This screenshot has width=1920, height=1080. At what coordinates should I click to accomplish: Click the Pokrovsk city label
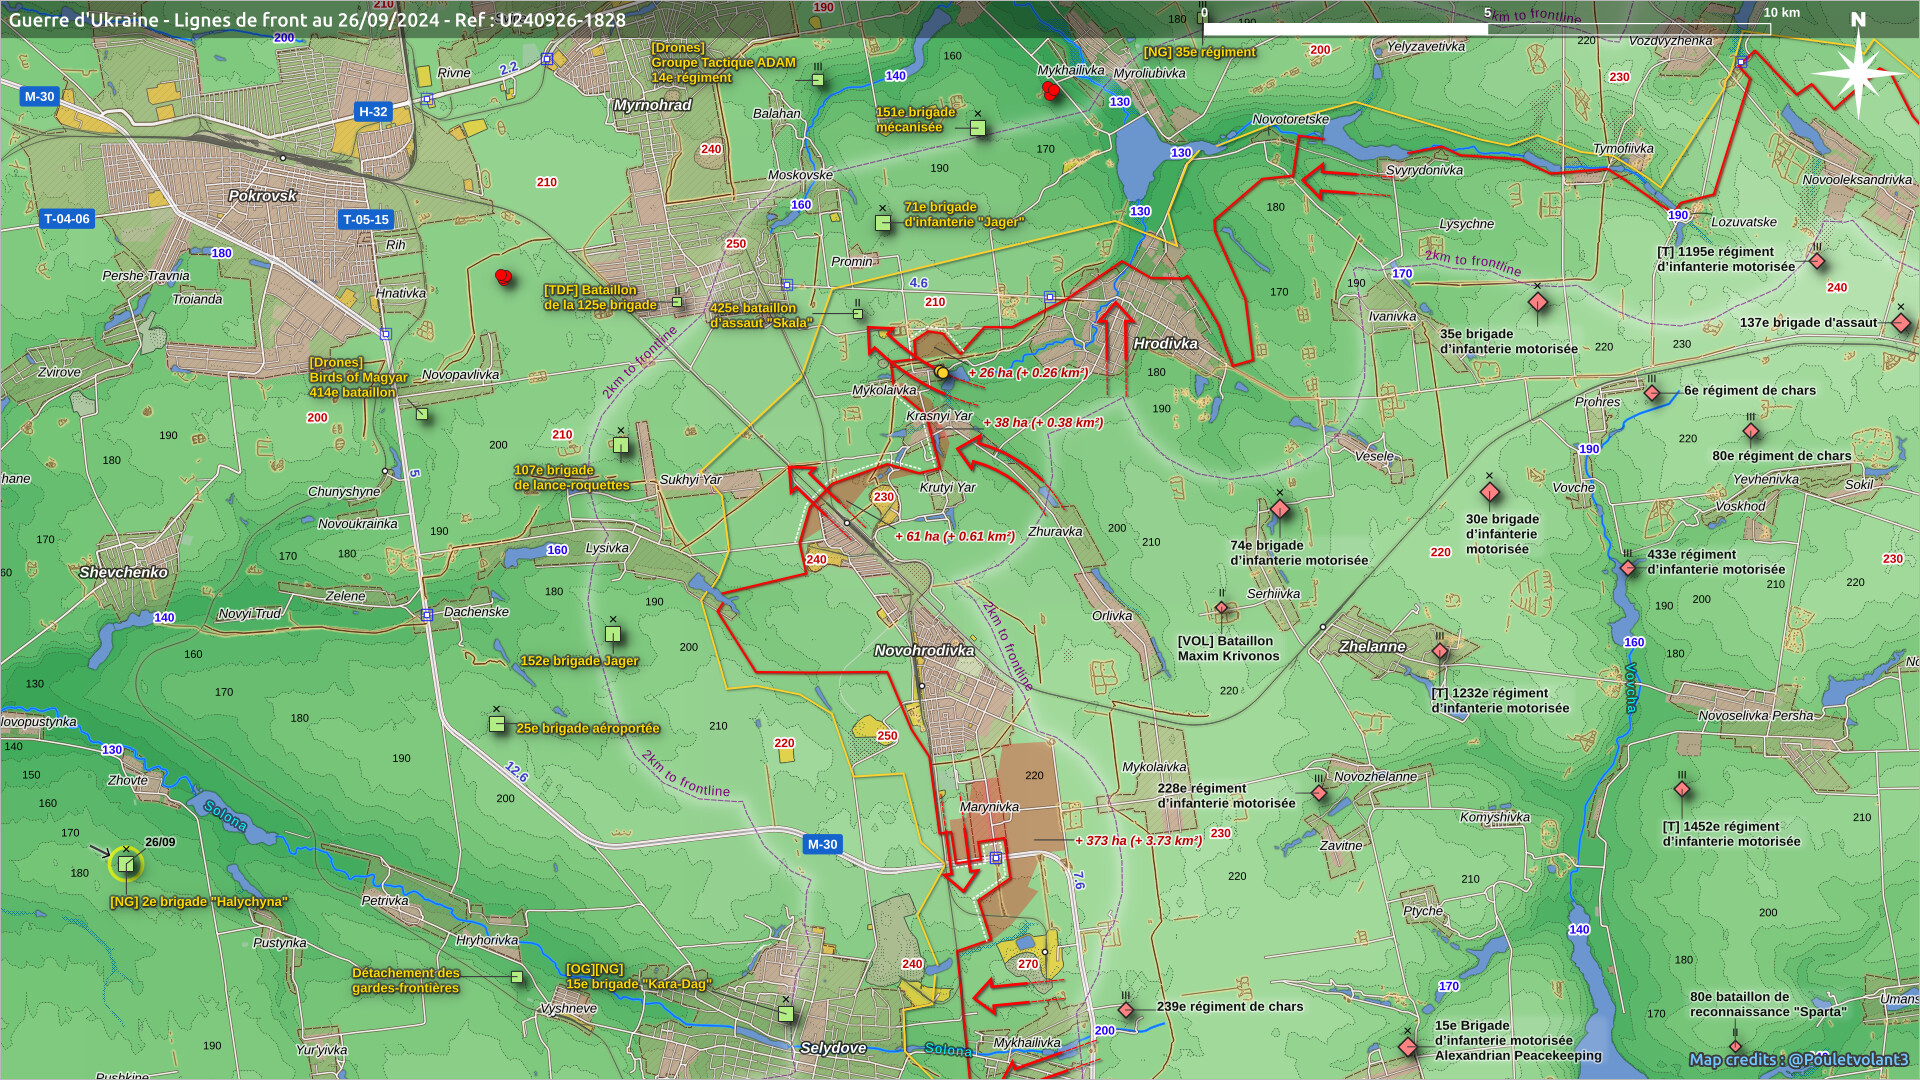pos(262,196)
